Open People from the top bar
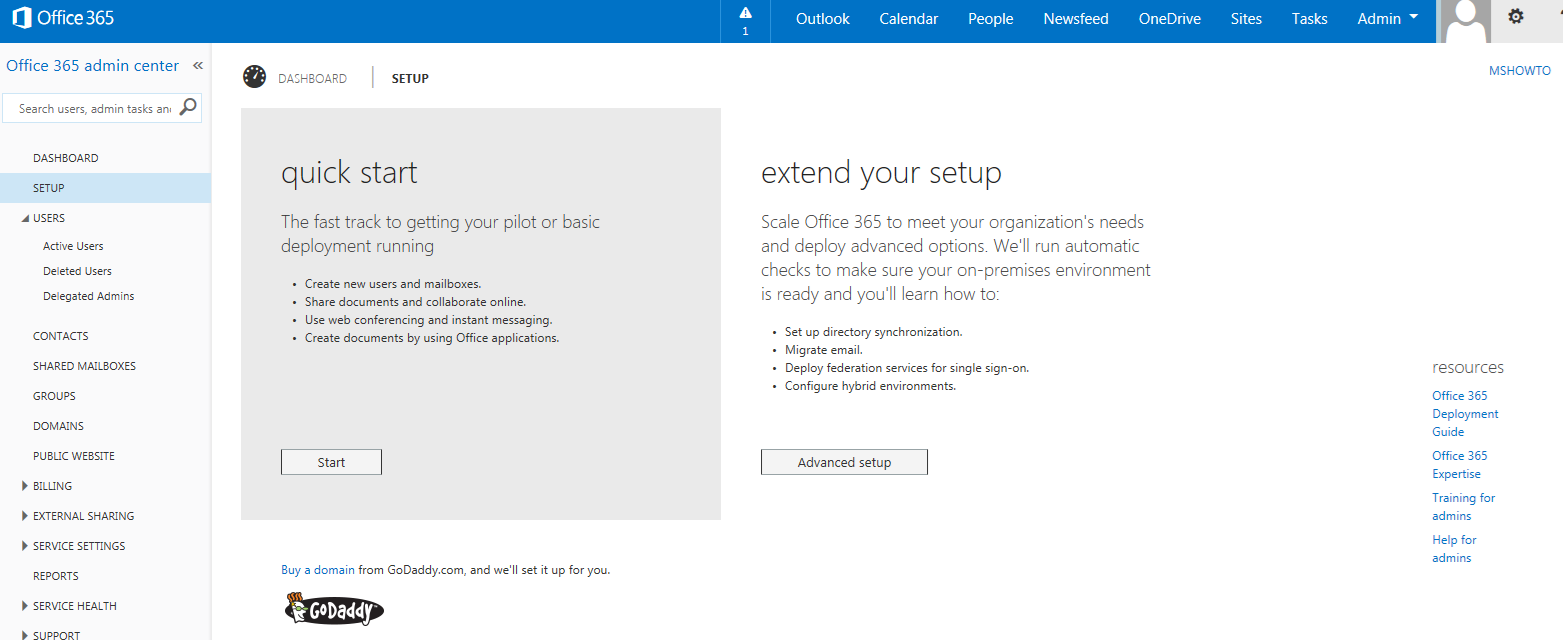The image size is (1563, 640). 991,19
